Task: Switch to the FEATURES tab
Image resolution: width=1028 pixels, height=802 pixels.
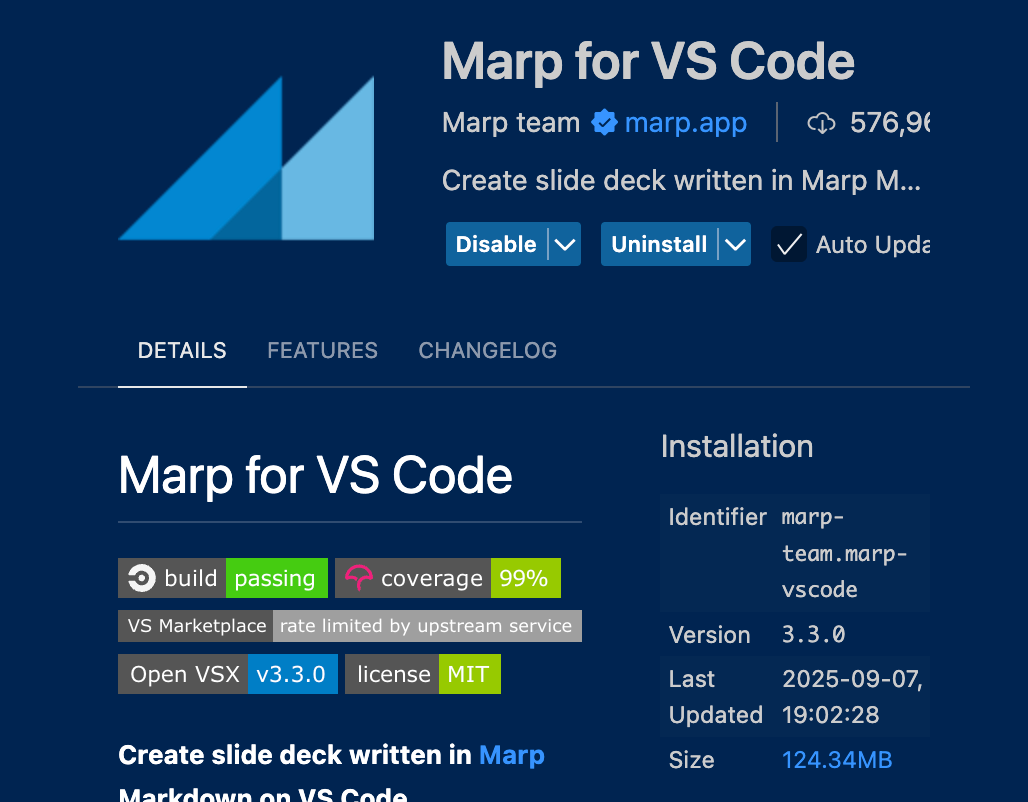Action: [323, 350]
